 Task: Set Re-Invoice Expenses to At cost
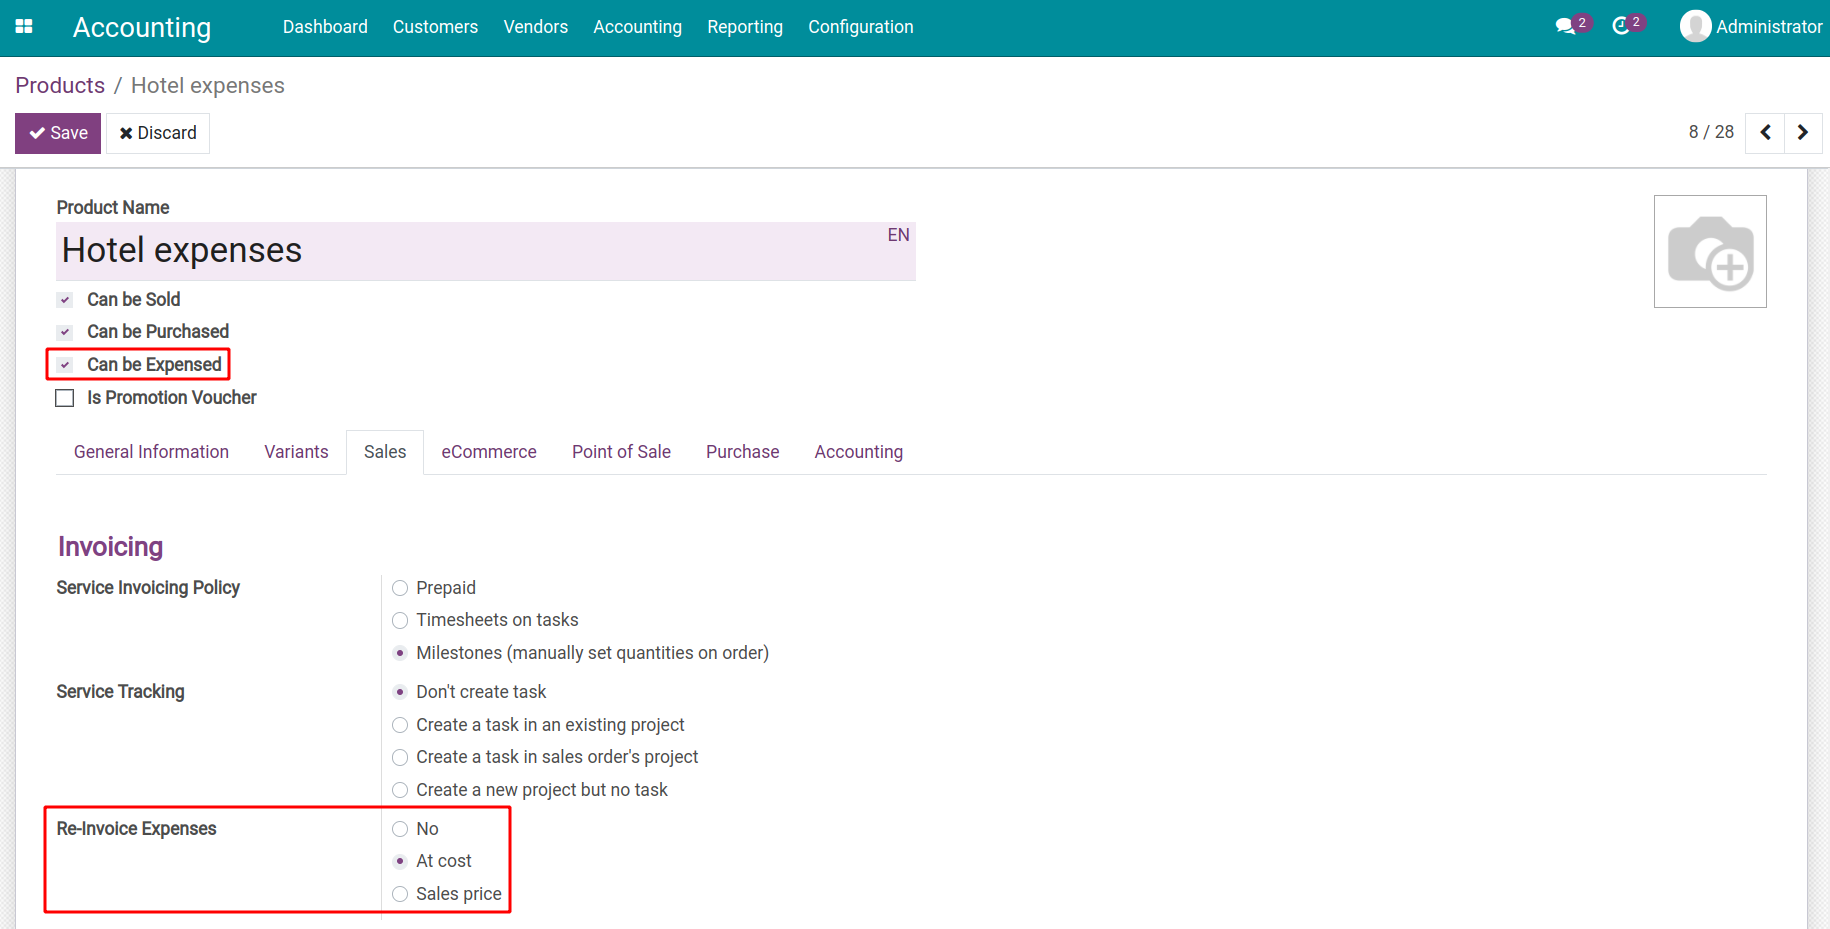(400, 861)
